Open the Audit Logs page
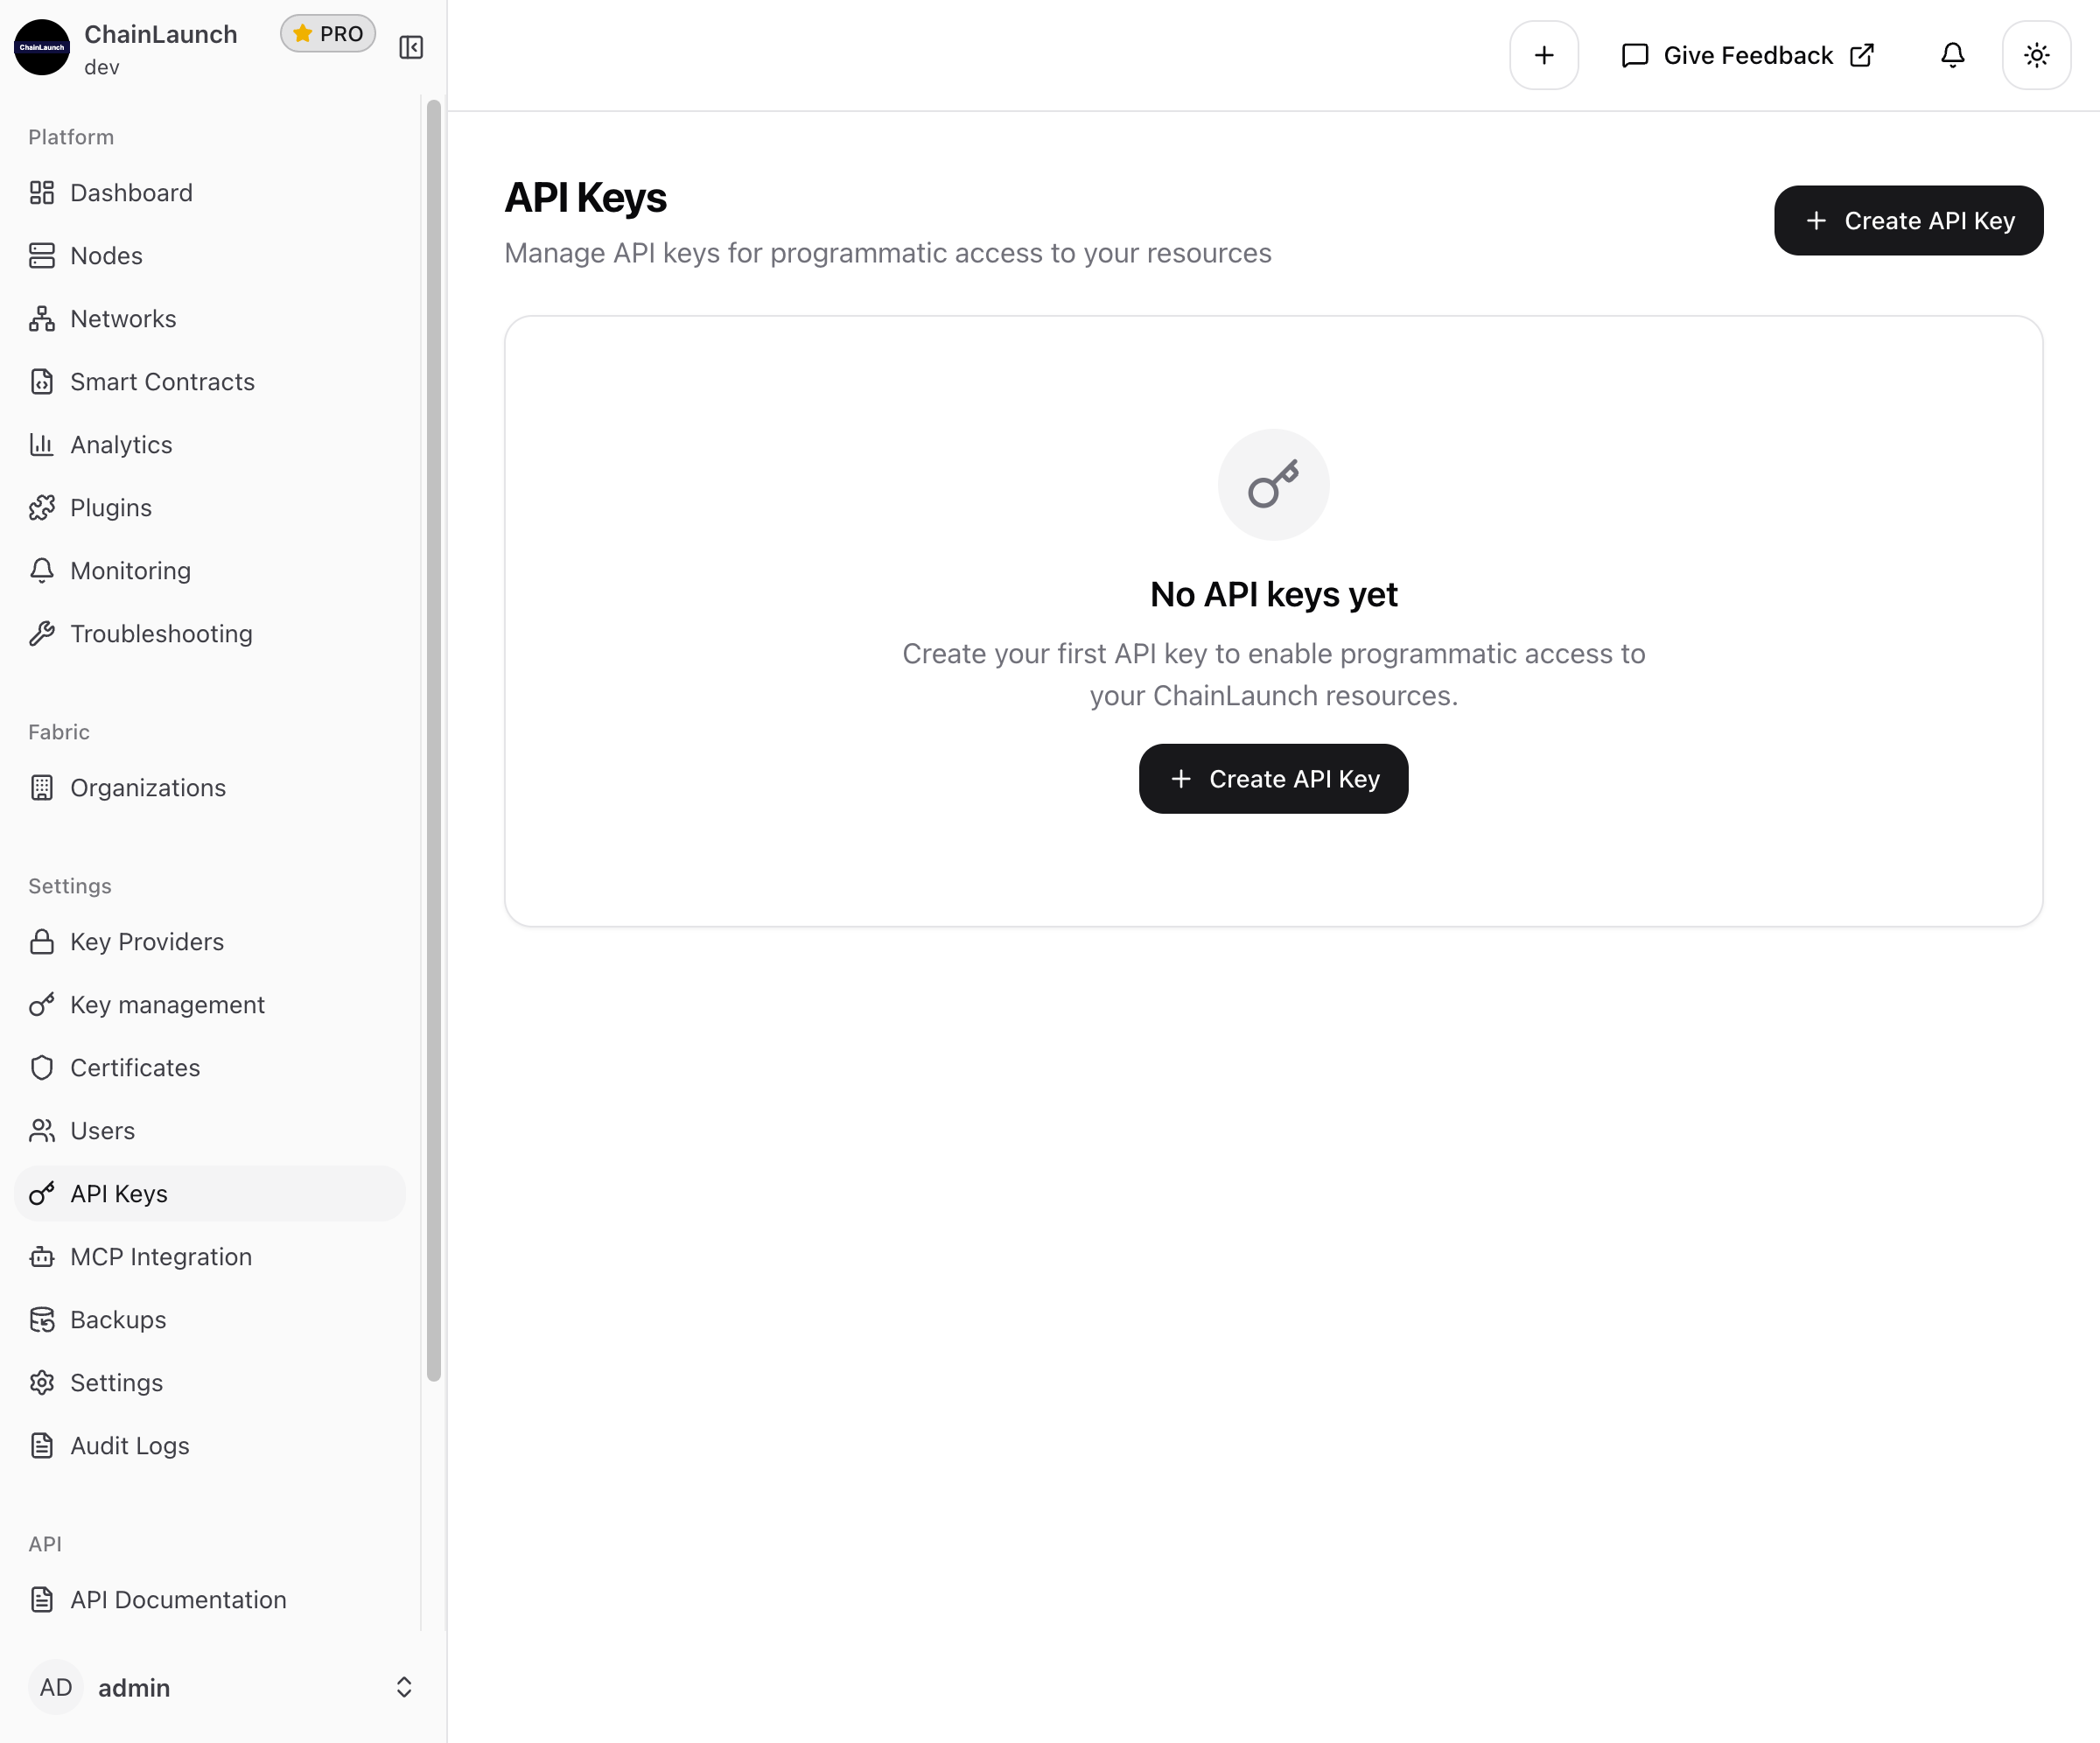 [130, 1446]
